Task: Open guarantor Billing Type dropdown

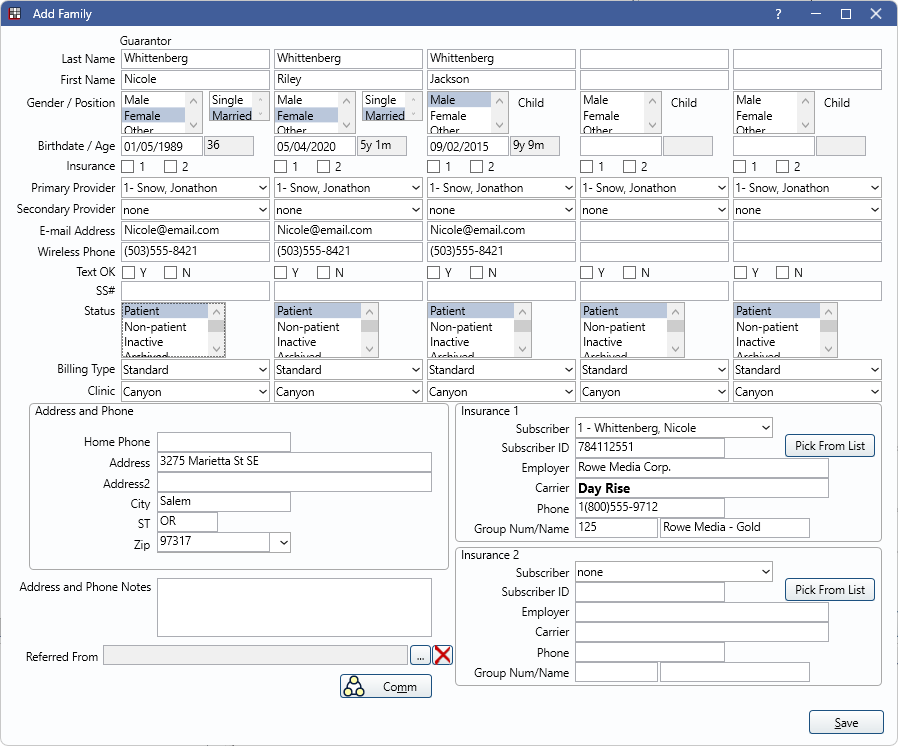Action: pos(261,370)
